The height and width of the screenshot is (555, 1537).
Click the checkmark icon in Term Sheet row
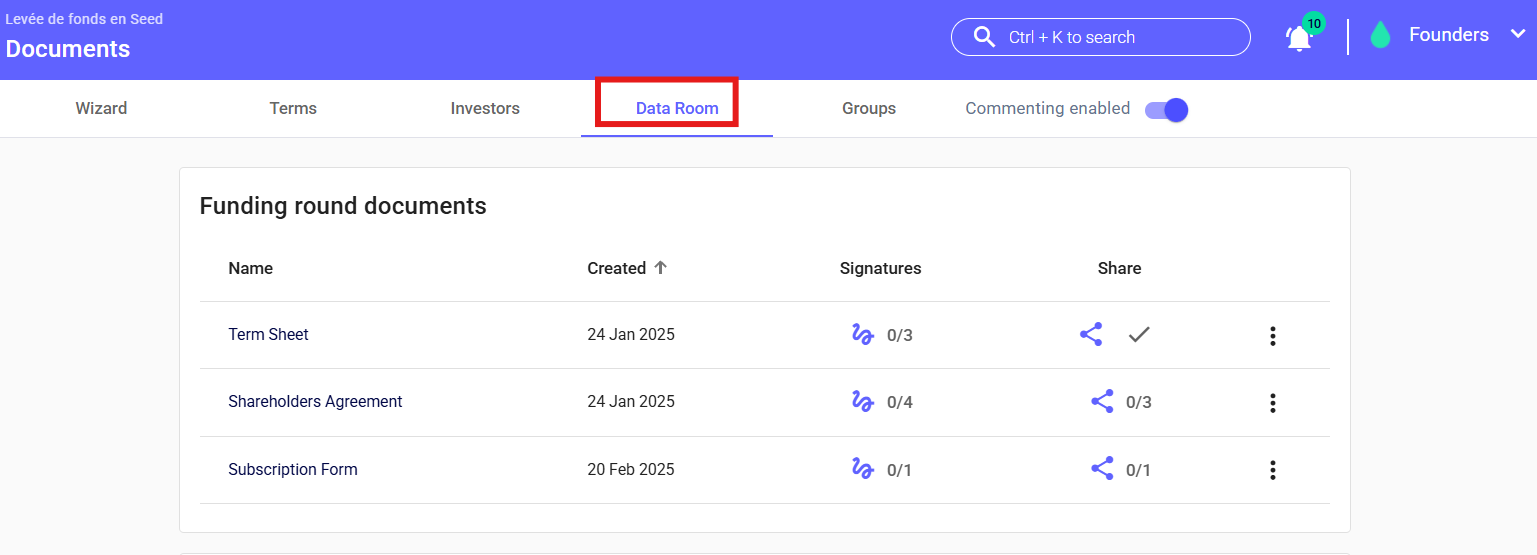(x=1139, y=335)
